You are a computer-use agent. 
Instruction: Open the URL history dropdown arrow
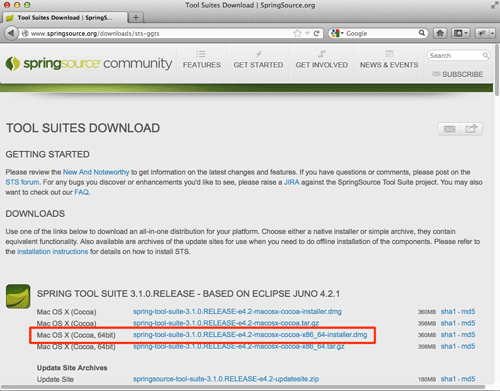click(307, 33)
